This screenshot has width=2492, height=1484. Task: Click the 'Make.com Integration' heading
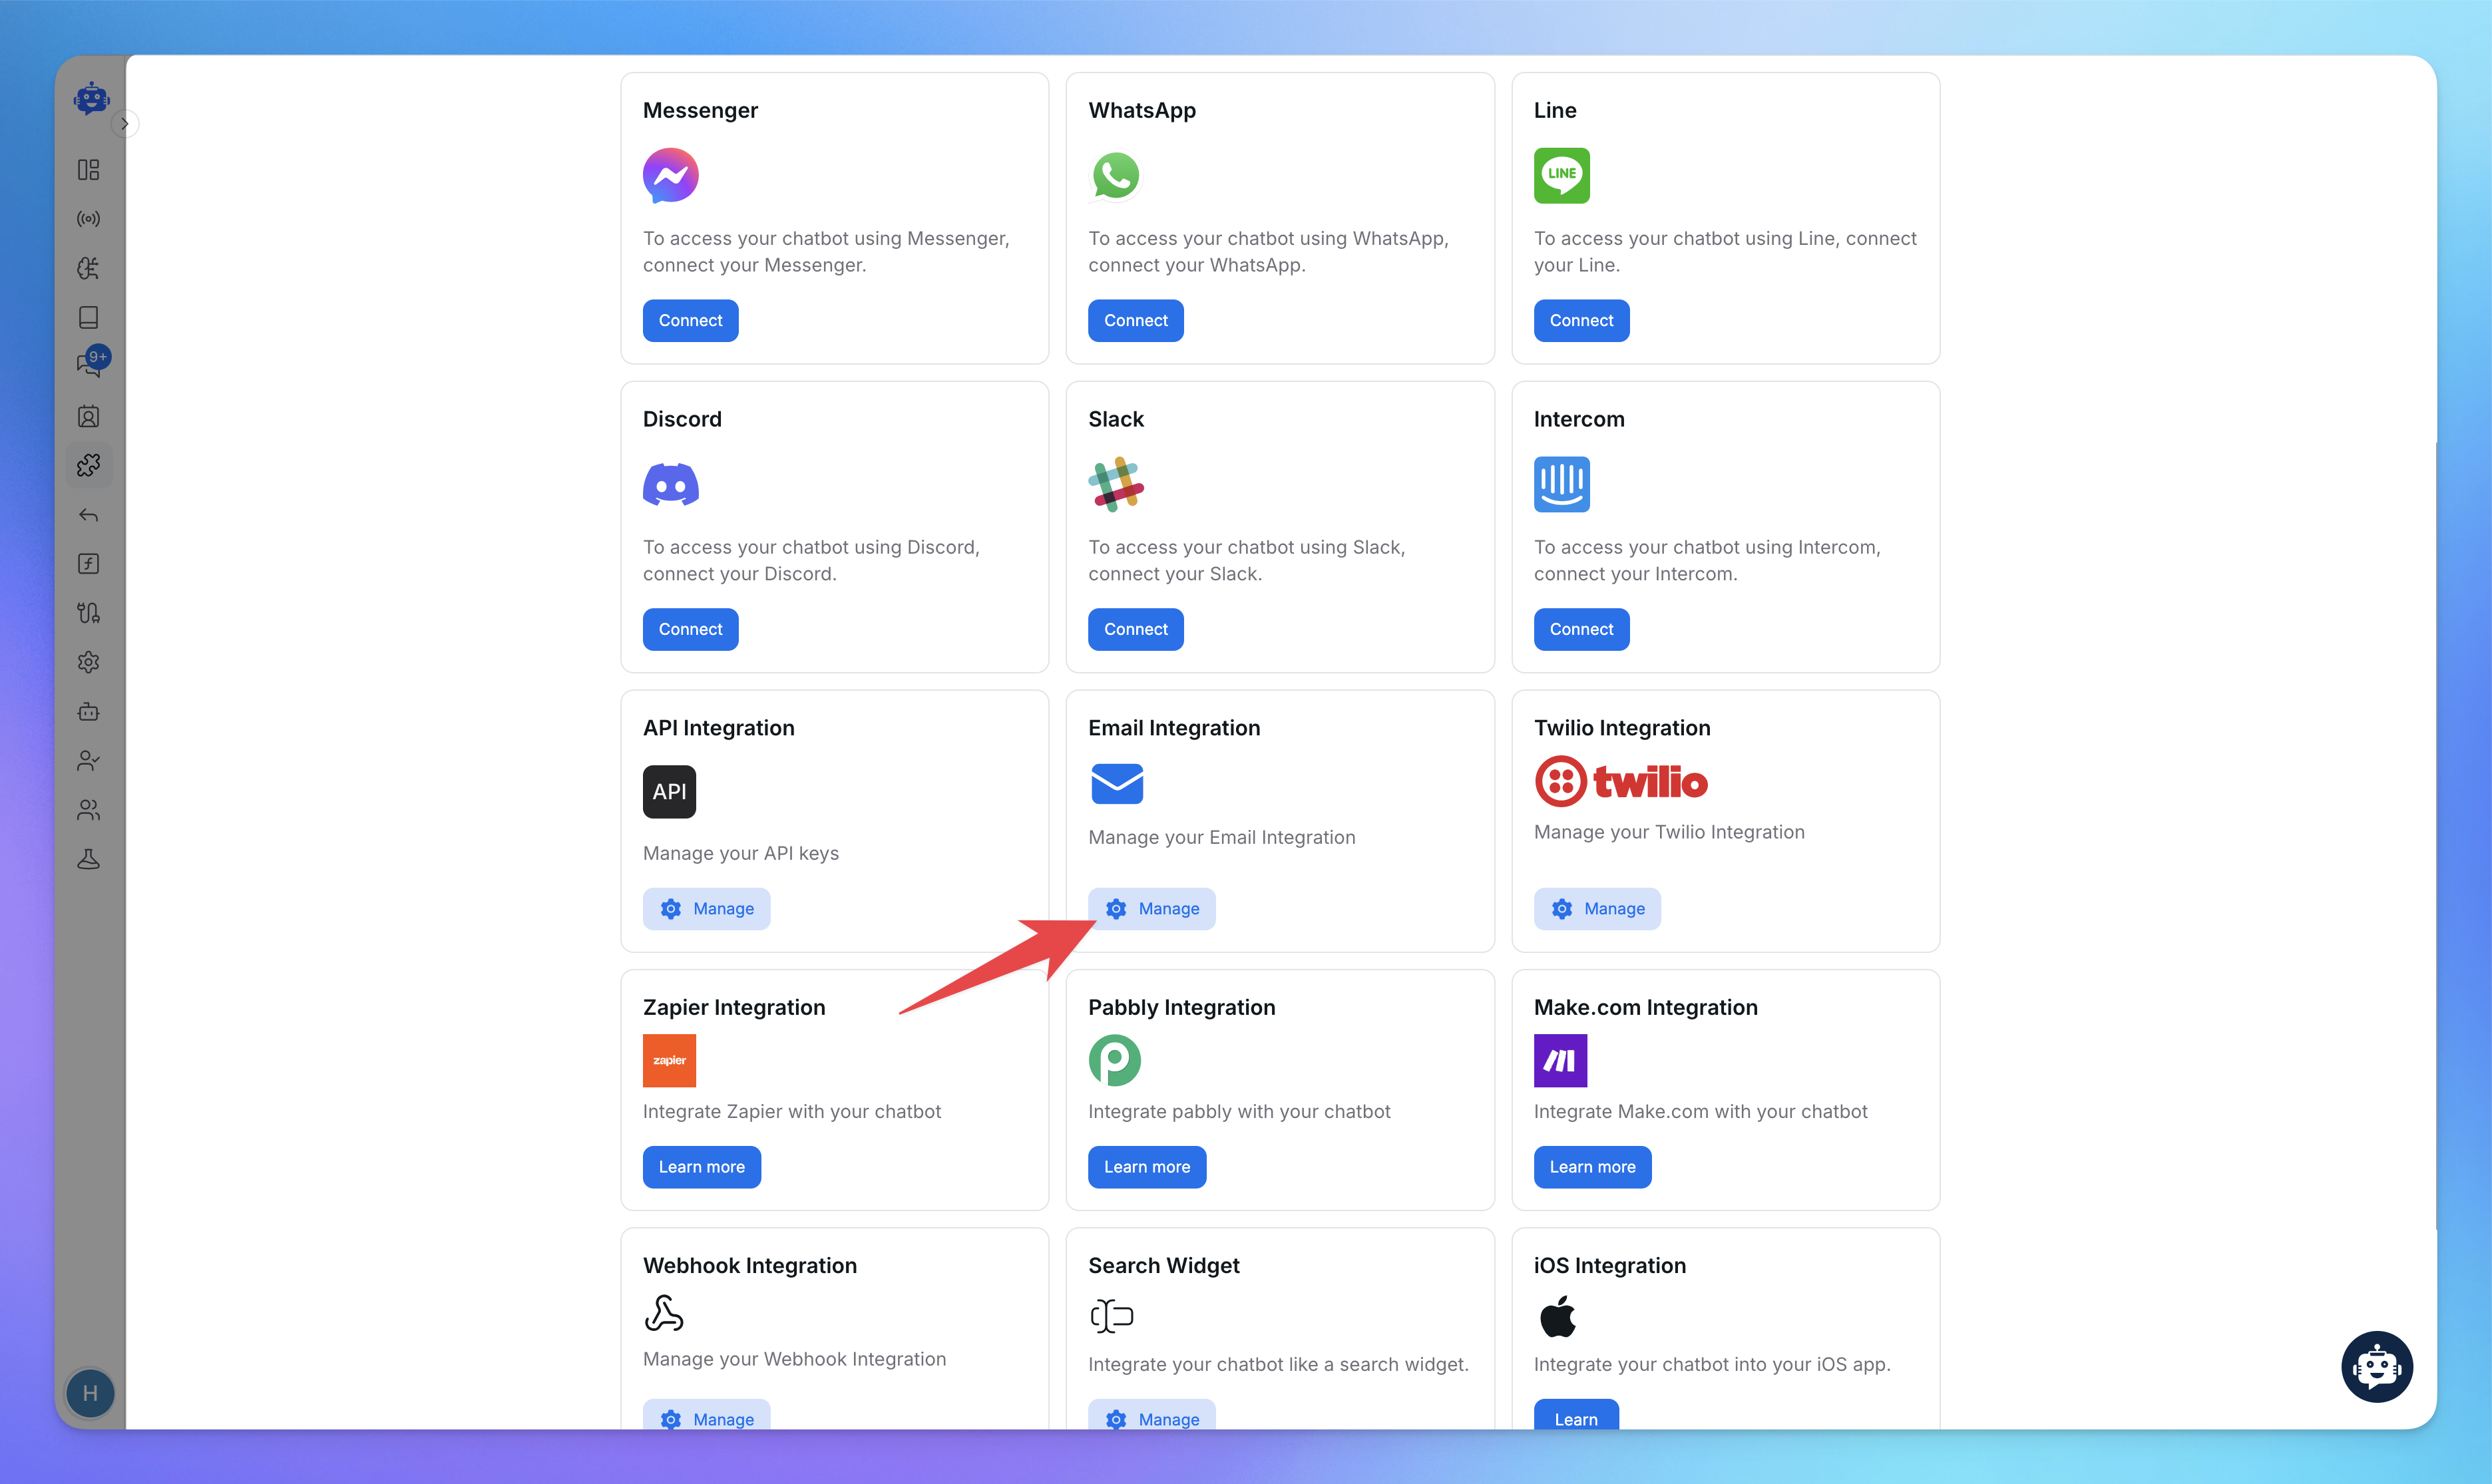coord(1645,1007)
